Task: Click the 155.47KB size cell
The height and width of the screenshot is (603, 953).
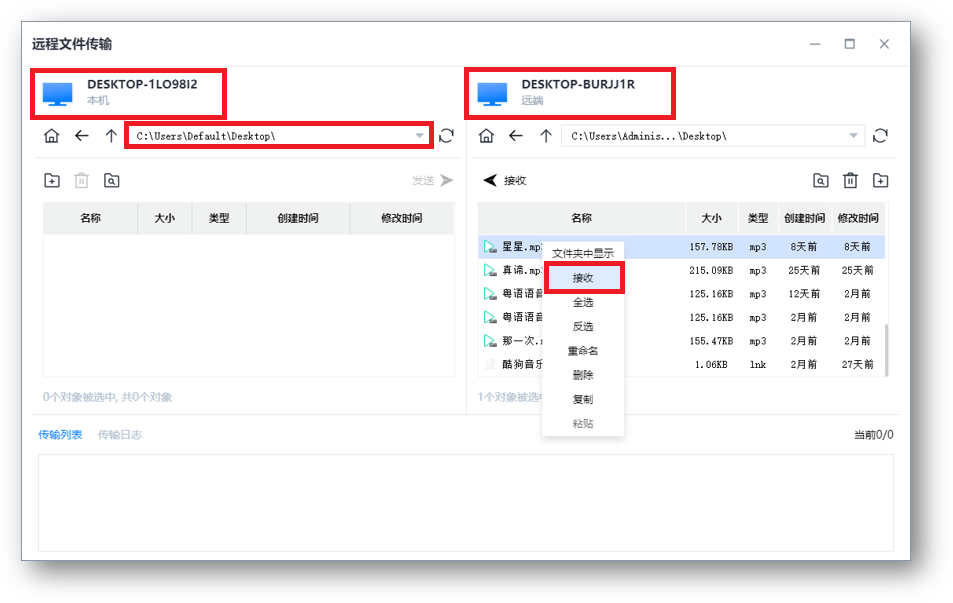Action: [x=711, y=341]
